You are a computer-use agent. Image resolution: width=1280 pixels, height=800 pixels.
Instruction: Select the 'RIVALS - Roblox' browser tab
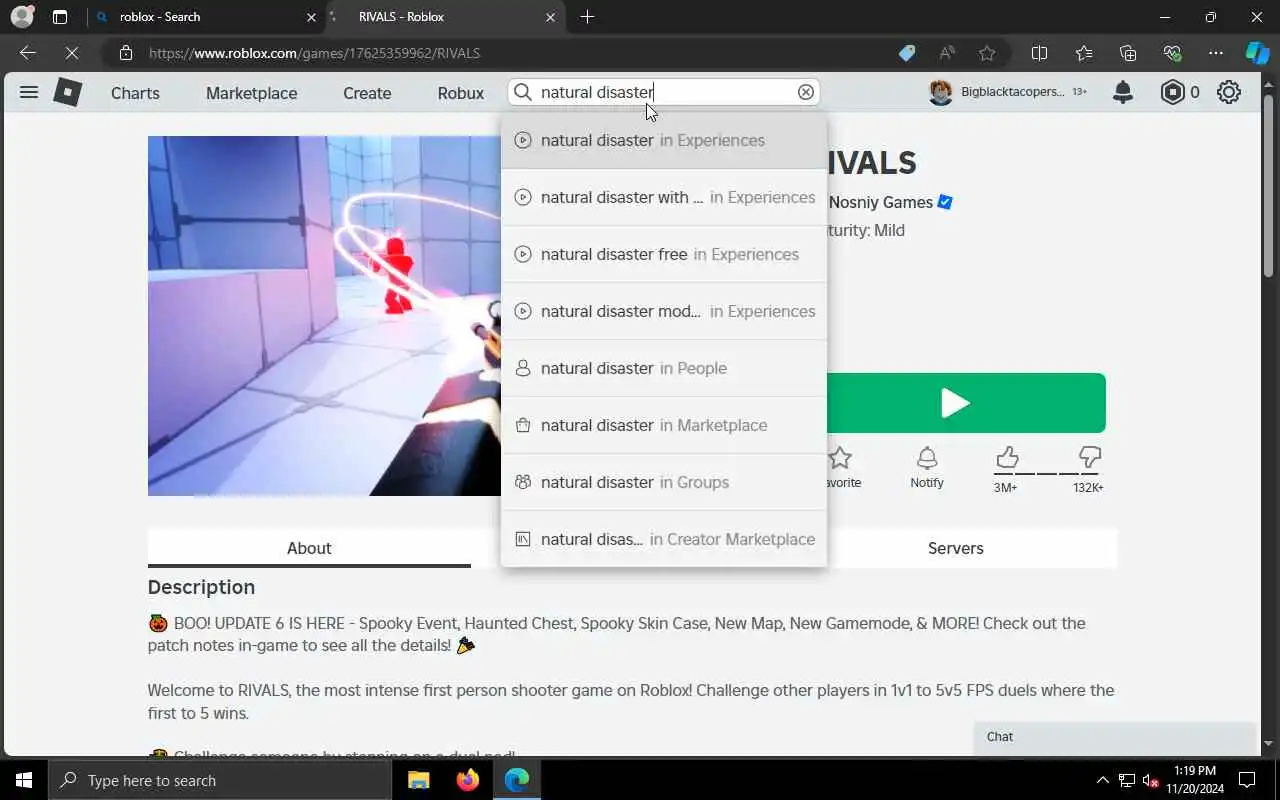(447, 17)
